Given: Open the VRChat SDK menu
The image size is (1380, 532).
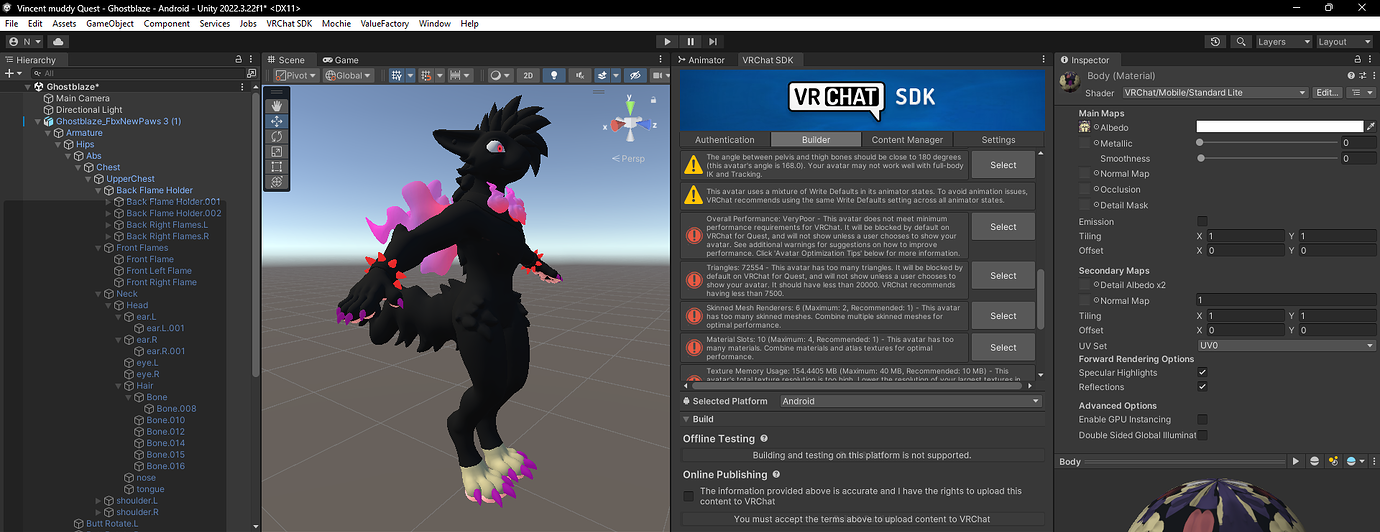Looking at the screenshot, I should click(289, 23).
